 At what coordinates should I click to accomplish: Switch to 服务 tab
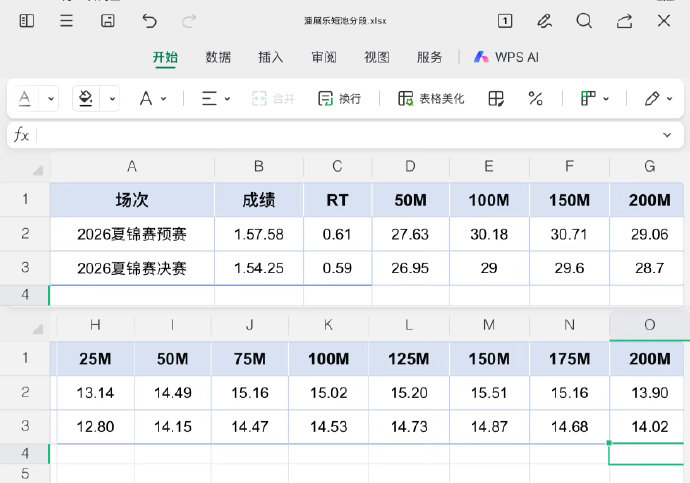click(x=429, y=57)
